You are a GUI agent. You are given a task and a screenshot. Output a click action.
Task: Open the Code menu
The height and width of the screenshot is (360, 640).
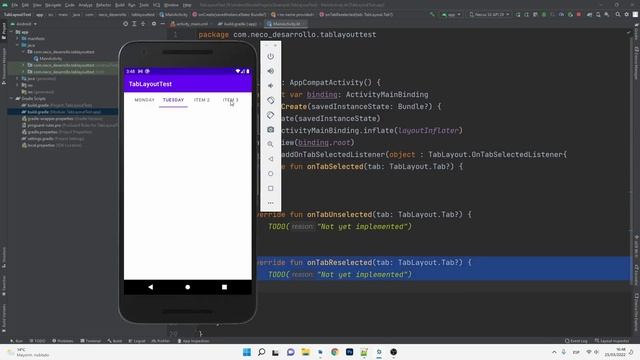[x=70, y=5]
